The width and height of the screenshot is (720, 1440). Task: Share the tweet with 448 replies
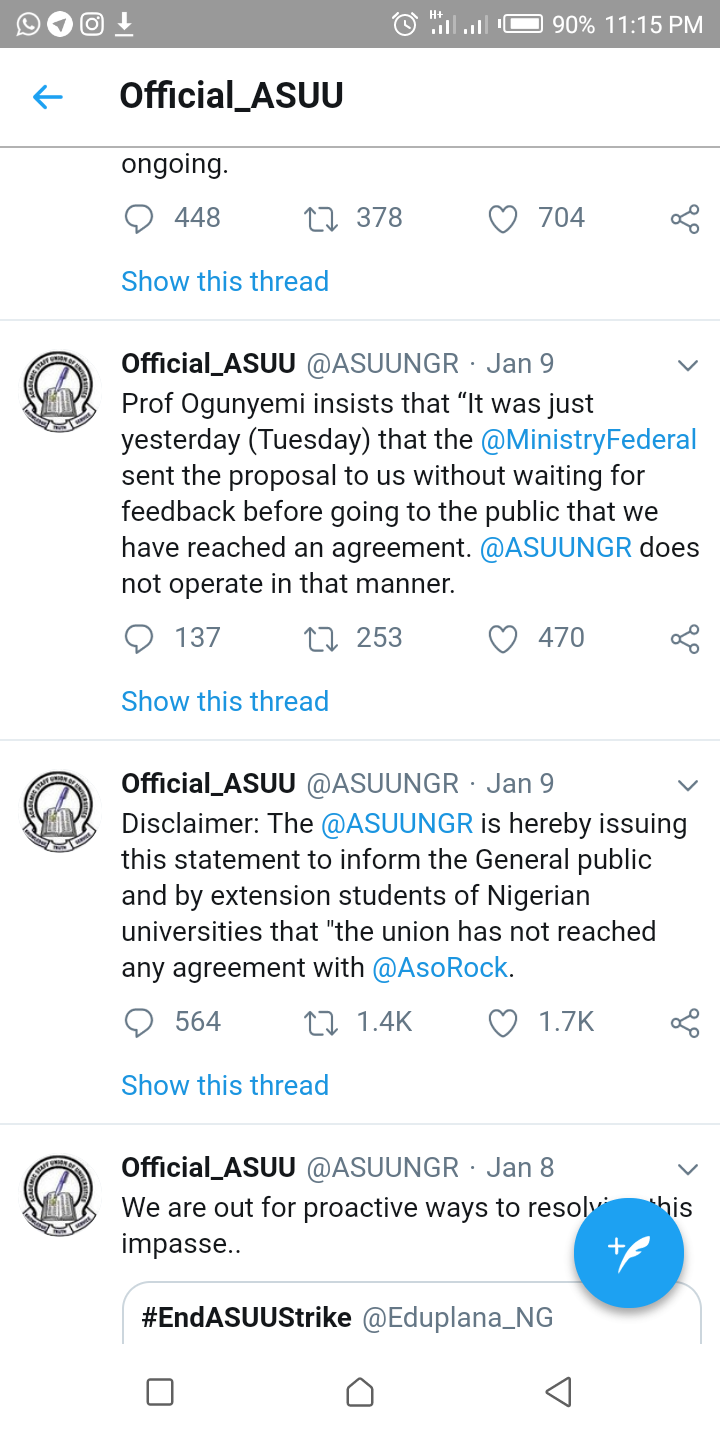click(x=685, y=218)
